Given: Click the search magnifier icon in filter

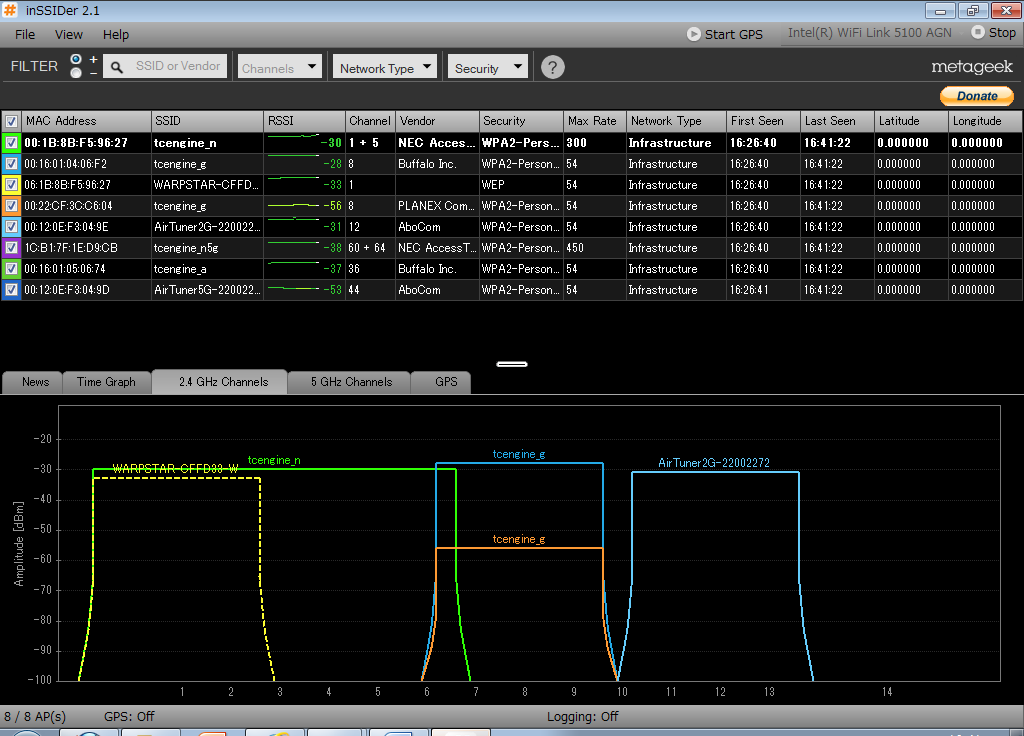Looking at the screenshot, I should [117, 67].
